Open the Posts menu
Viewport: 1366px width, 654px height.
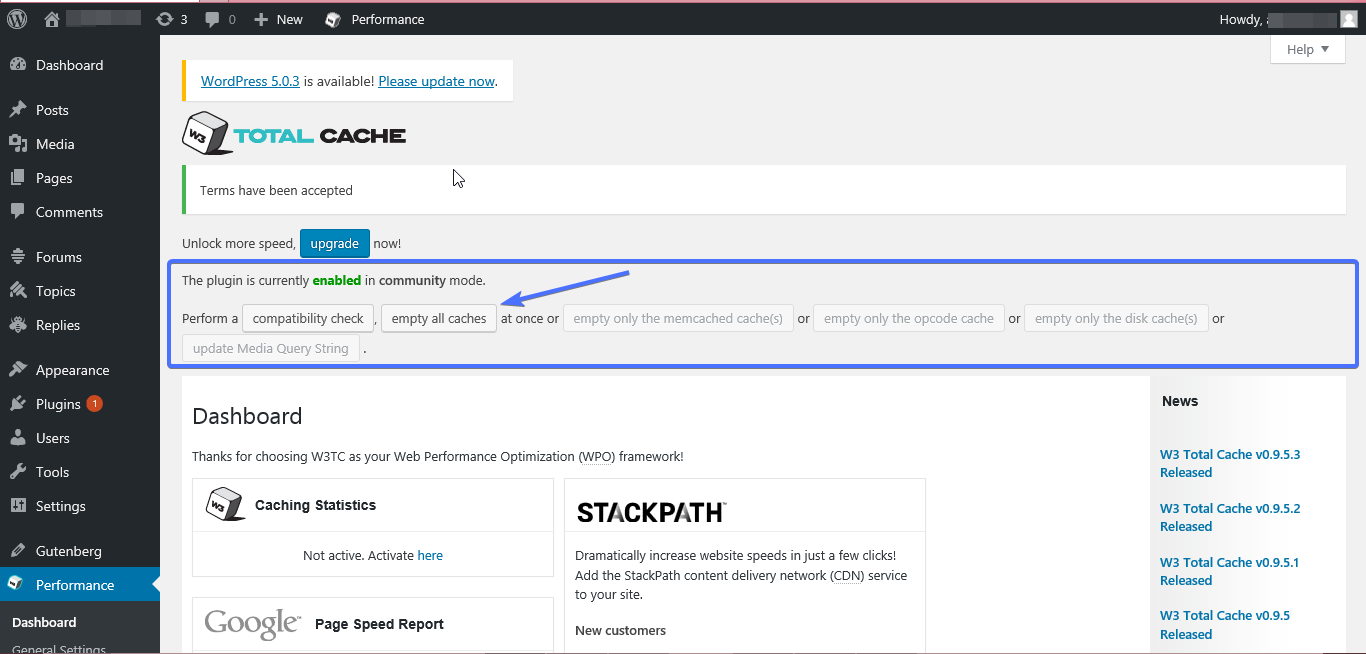tap(52, 110)
